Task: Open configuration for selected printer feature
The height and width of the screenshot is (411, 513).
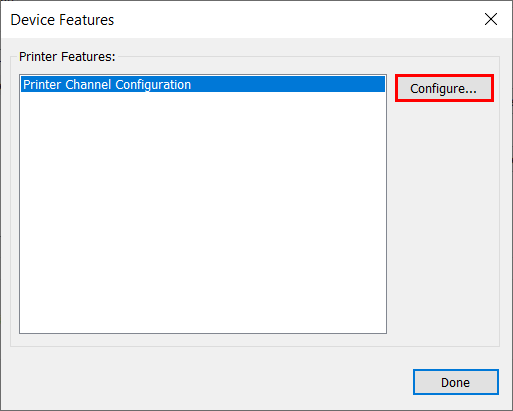Action: [x=444, y=88]
